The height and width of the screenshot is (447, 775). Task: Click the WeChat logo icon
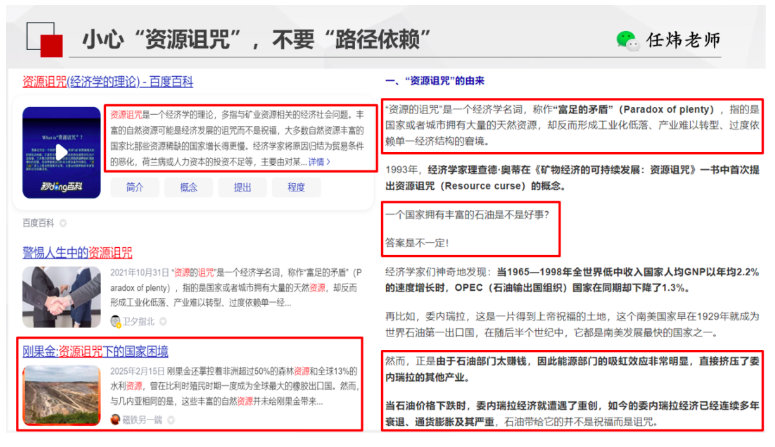click(627, 40)
